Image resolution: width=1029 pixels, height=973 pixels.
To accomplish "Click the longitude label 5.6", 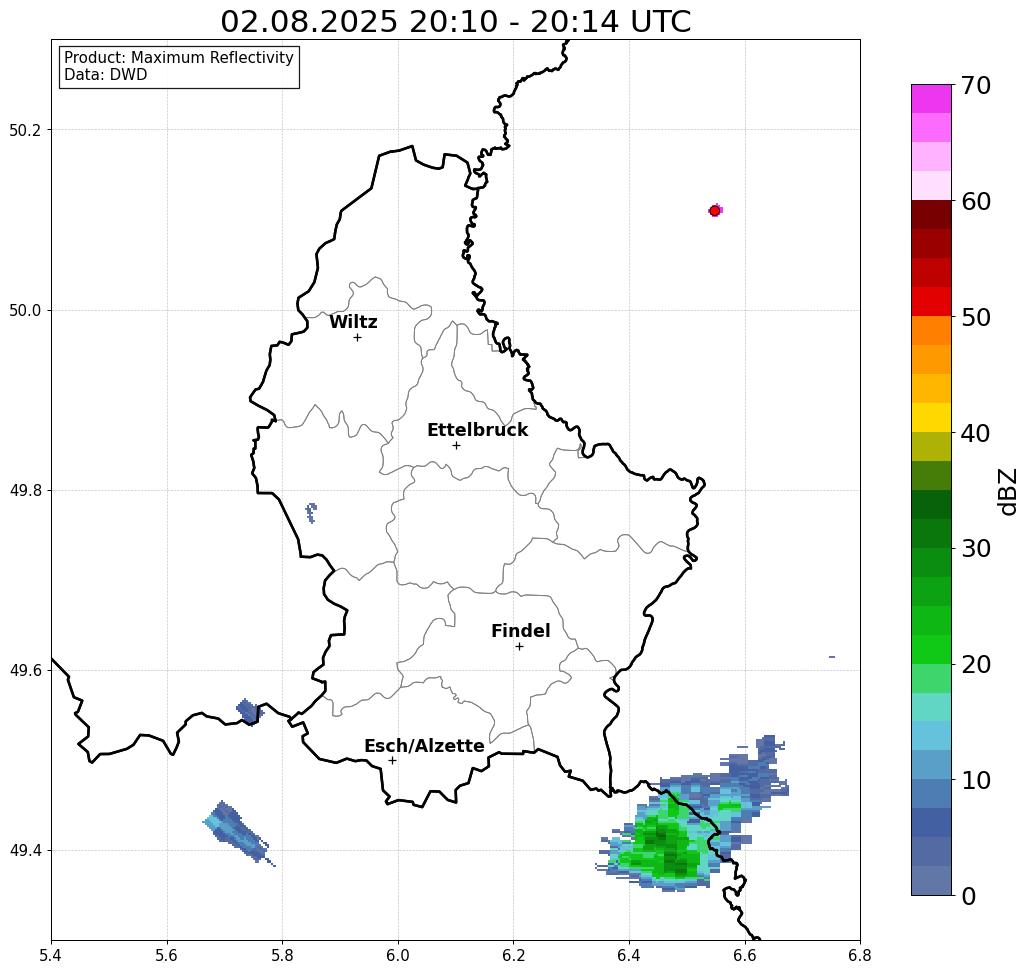I will click(x=167, y=955).
